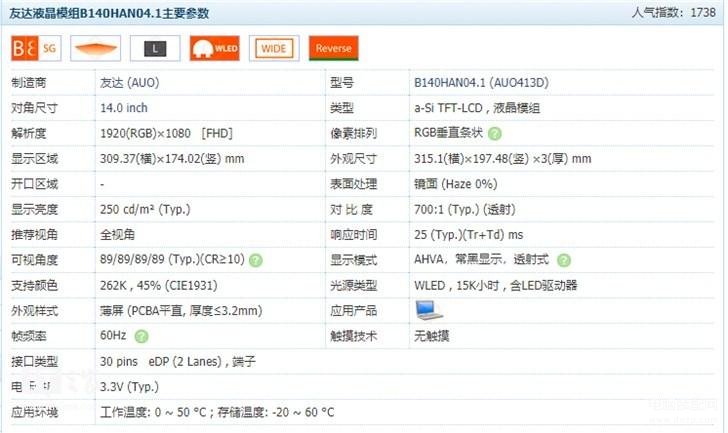Click the 像素排列 row label
728x433 pixels.
tap(353, 134)
